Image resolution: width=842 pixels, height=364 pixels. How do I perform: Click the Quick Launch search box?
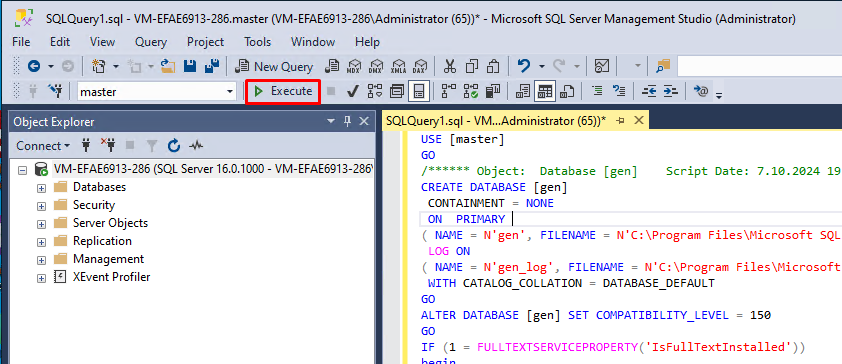tap(759, 67)
